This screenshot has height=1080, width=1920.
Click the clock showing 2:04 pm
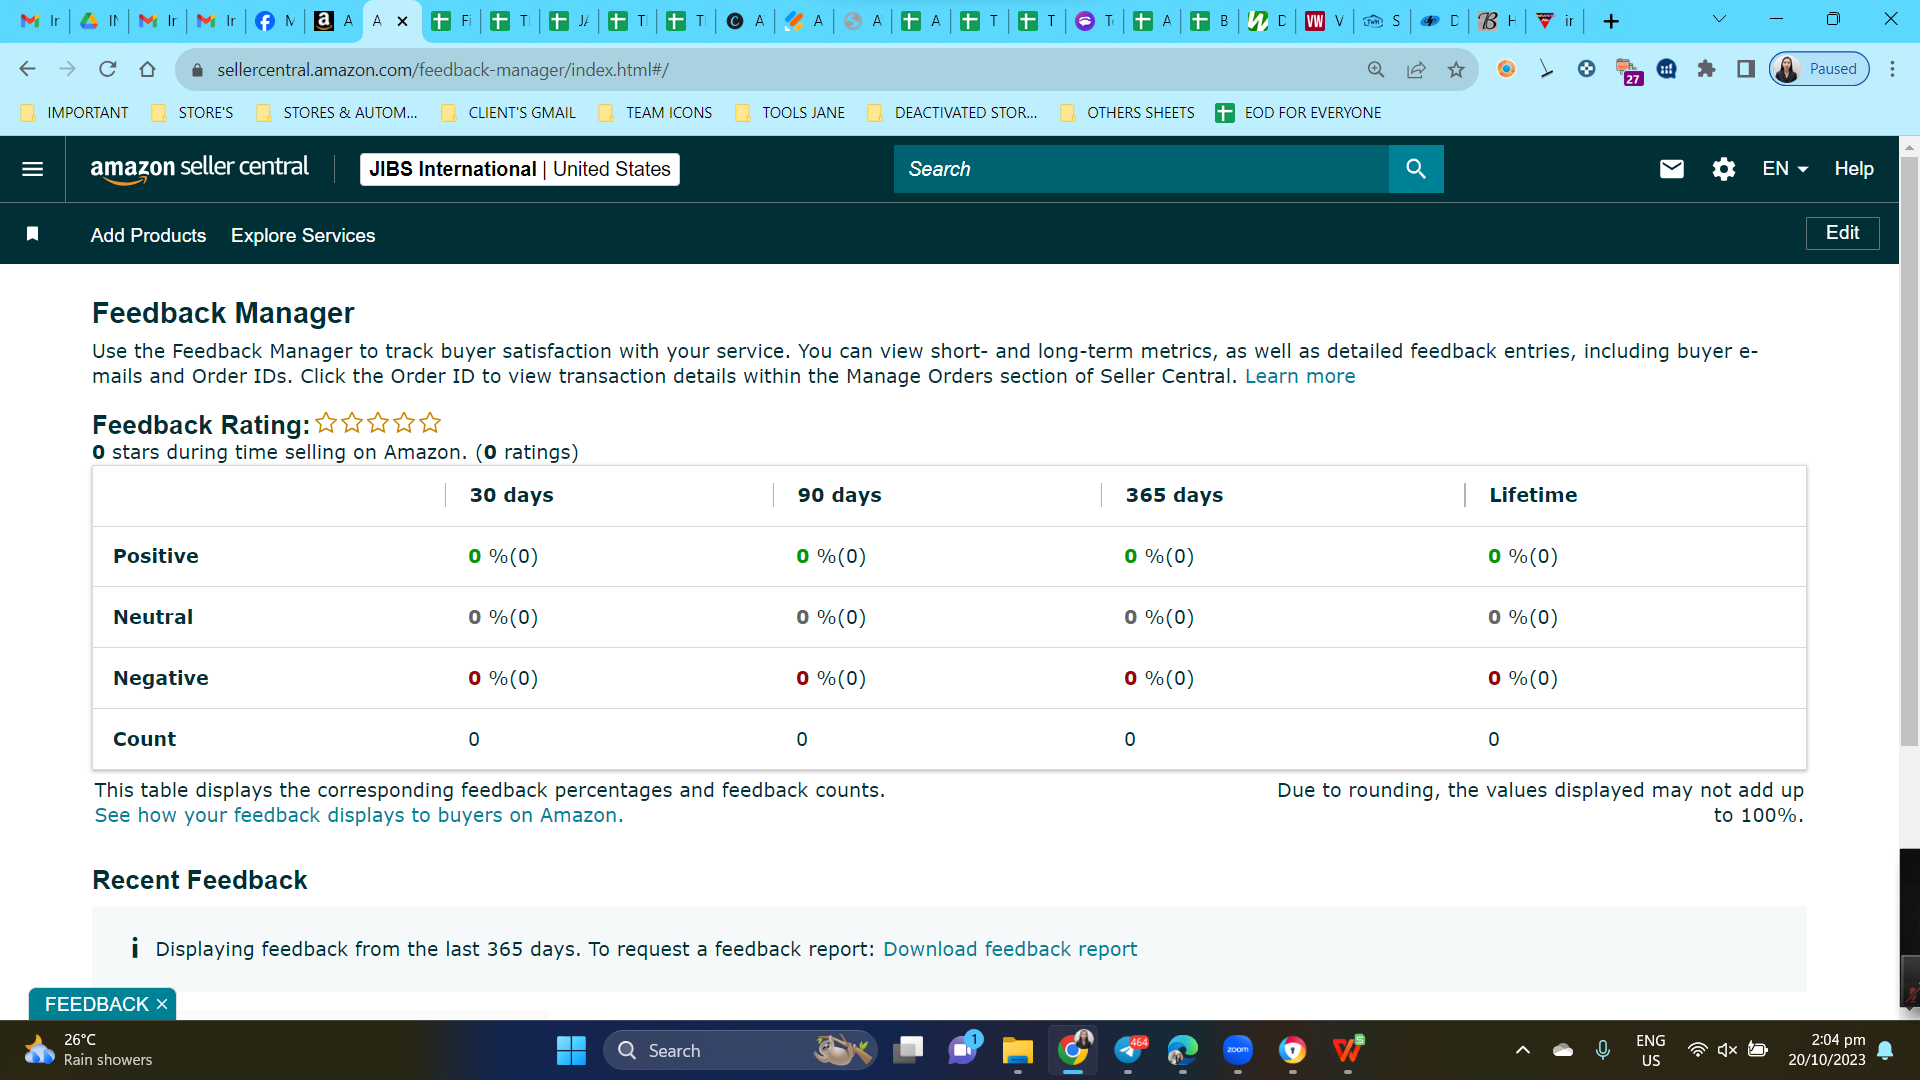pos(1837,1040)
